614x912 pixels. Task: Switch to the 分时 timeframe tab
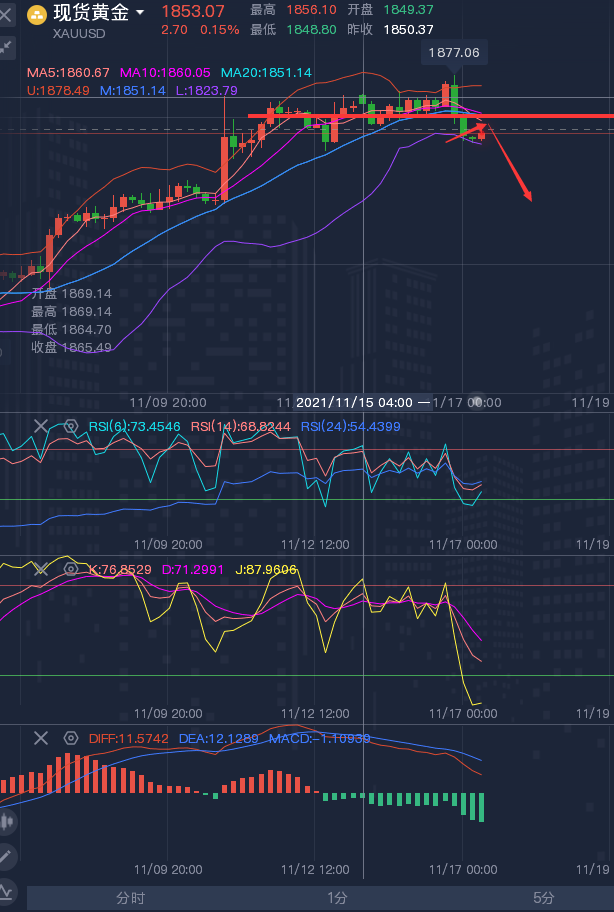[130, 898]
